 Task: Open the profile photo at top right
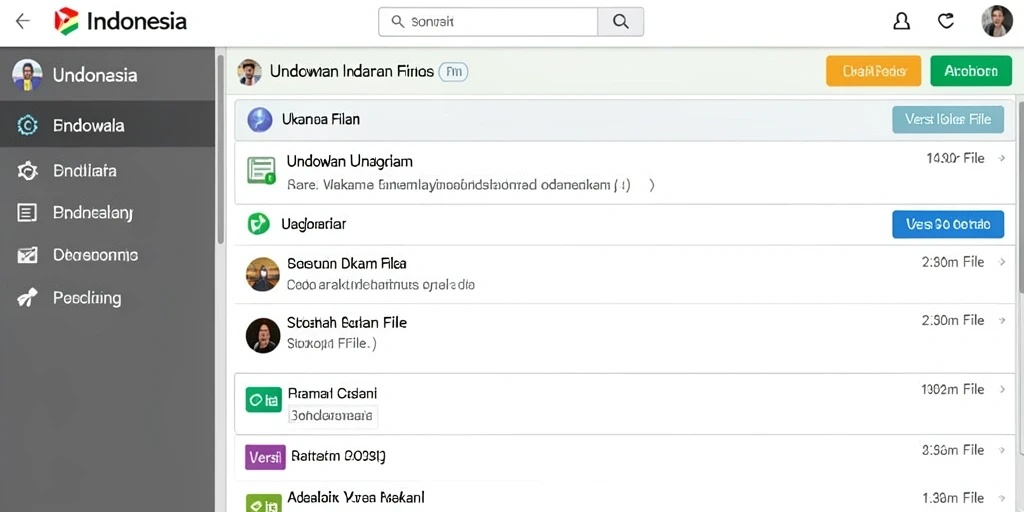[997, 22]
